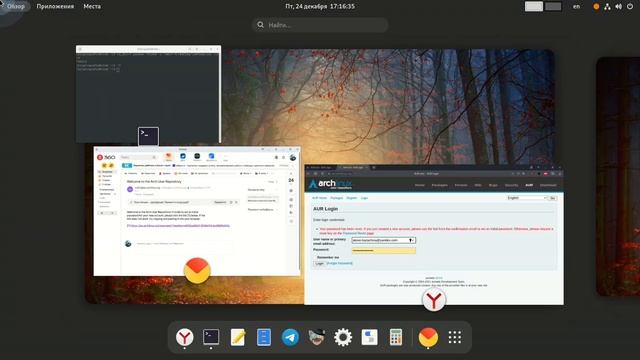Click the Go button beside language dropdown
Screen dimensions: 640x360
[553, 198]
